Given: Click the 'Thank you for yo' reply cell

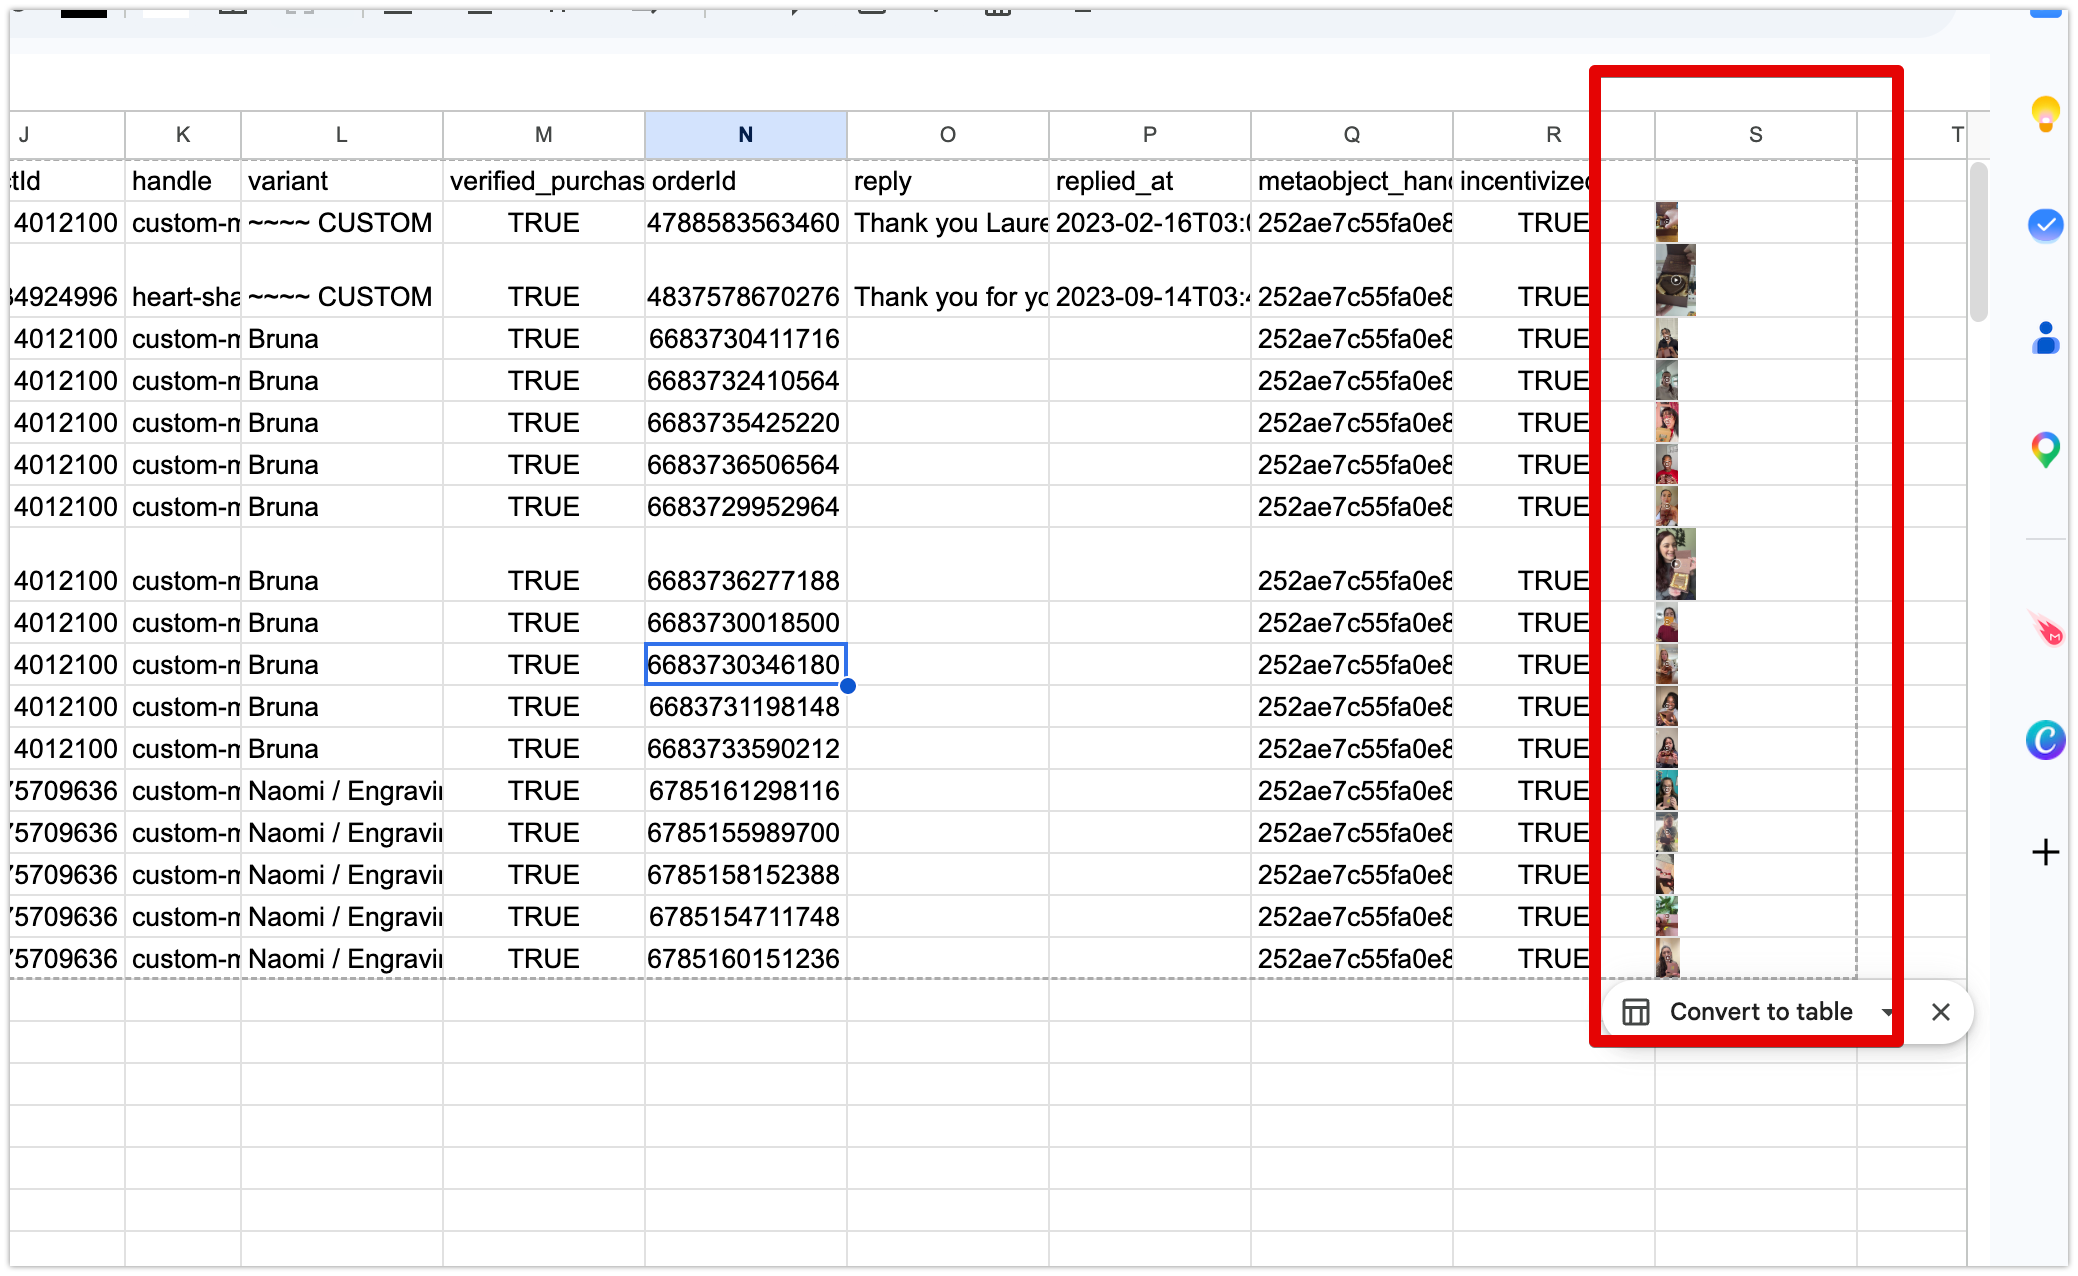Looking at the screenshot, I should 947,281.
